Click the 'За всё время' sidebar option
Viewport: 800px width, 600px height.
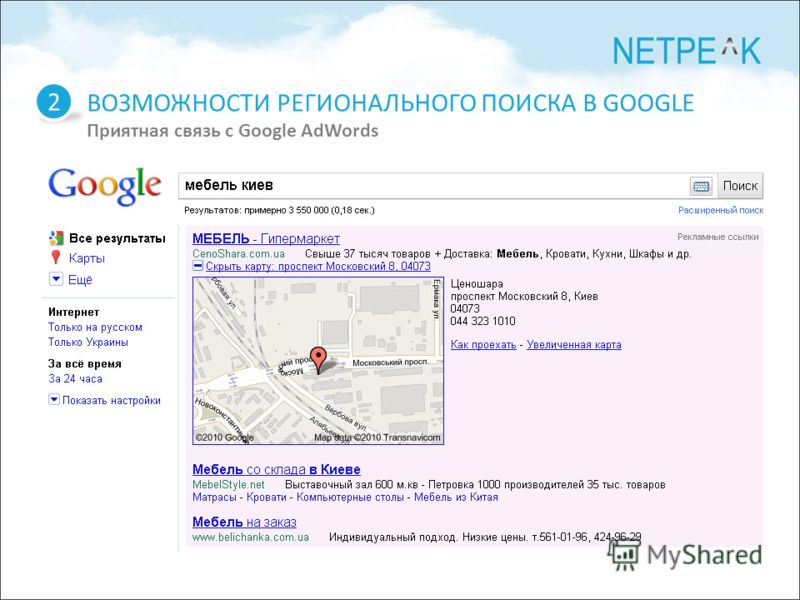[85, 364]
